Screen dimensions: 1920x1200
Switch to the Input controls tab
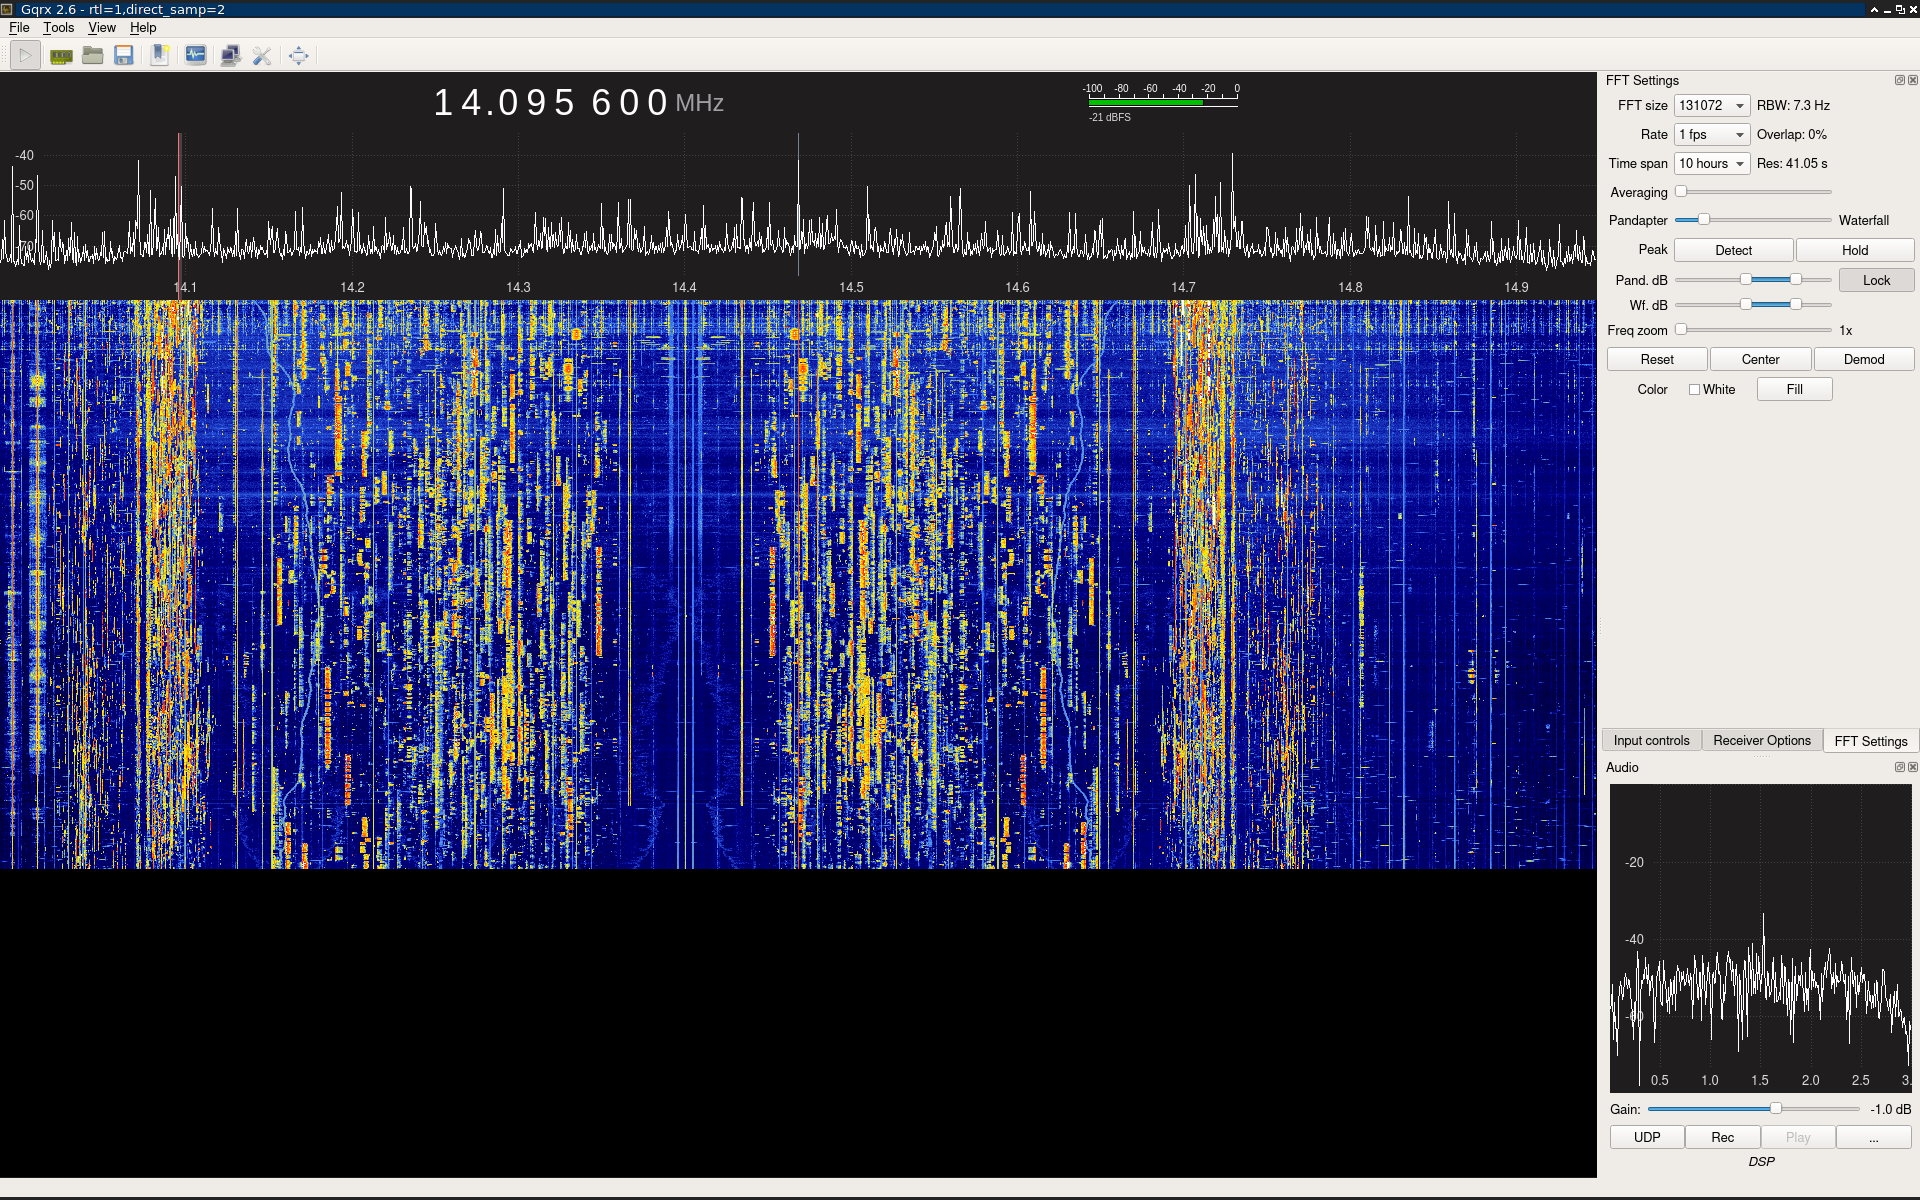(x=1651, y=741)
